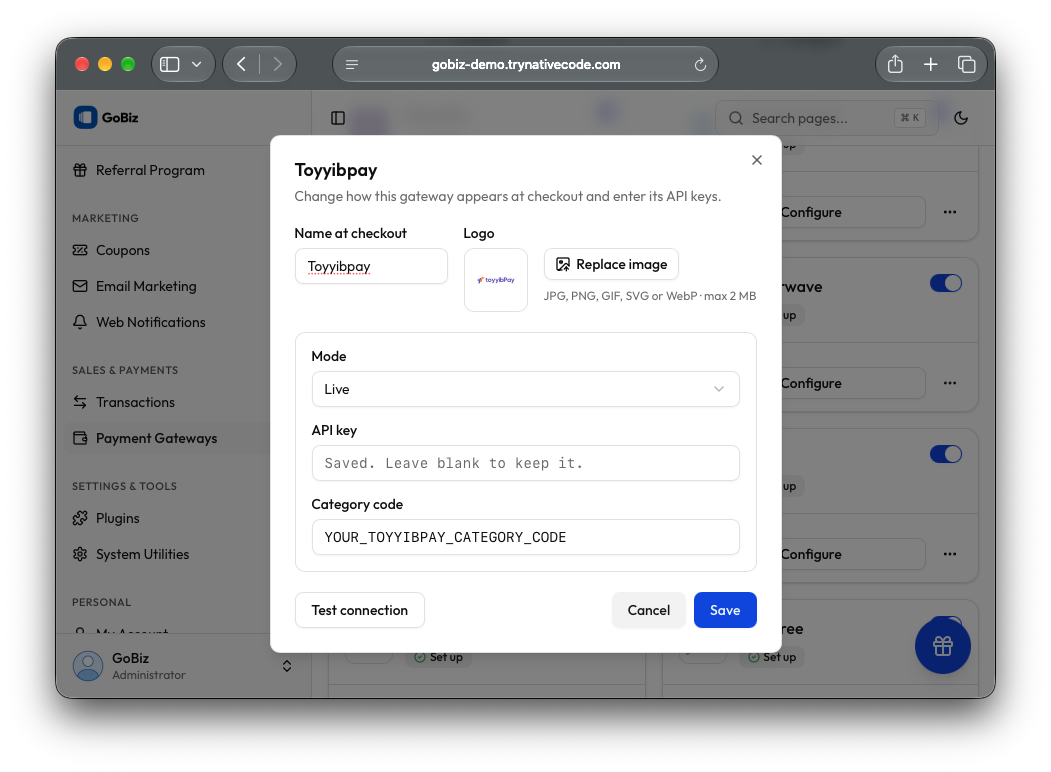Click the floating gift button
Viewport: 1051px width, 772px height.
point(942,646)
